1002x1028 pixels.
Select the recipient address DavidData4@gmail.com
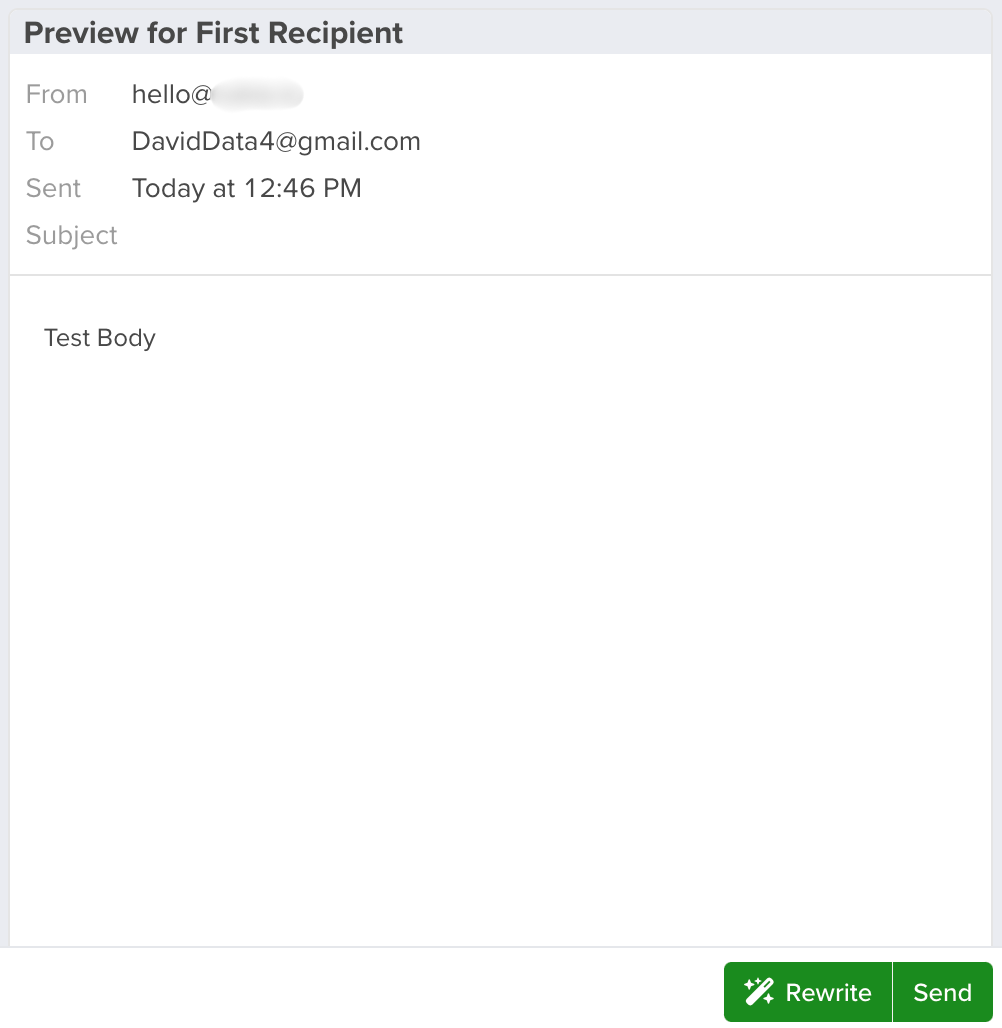pyautogui.click(x=276, y=141)
